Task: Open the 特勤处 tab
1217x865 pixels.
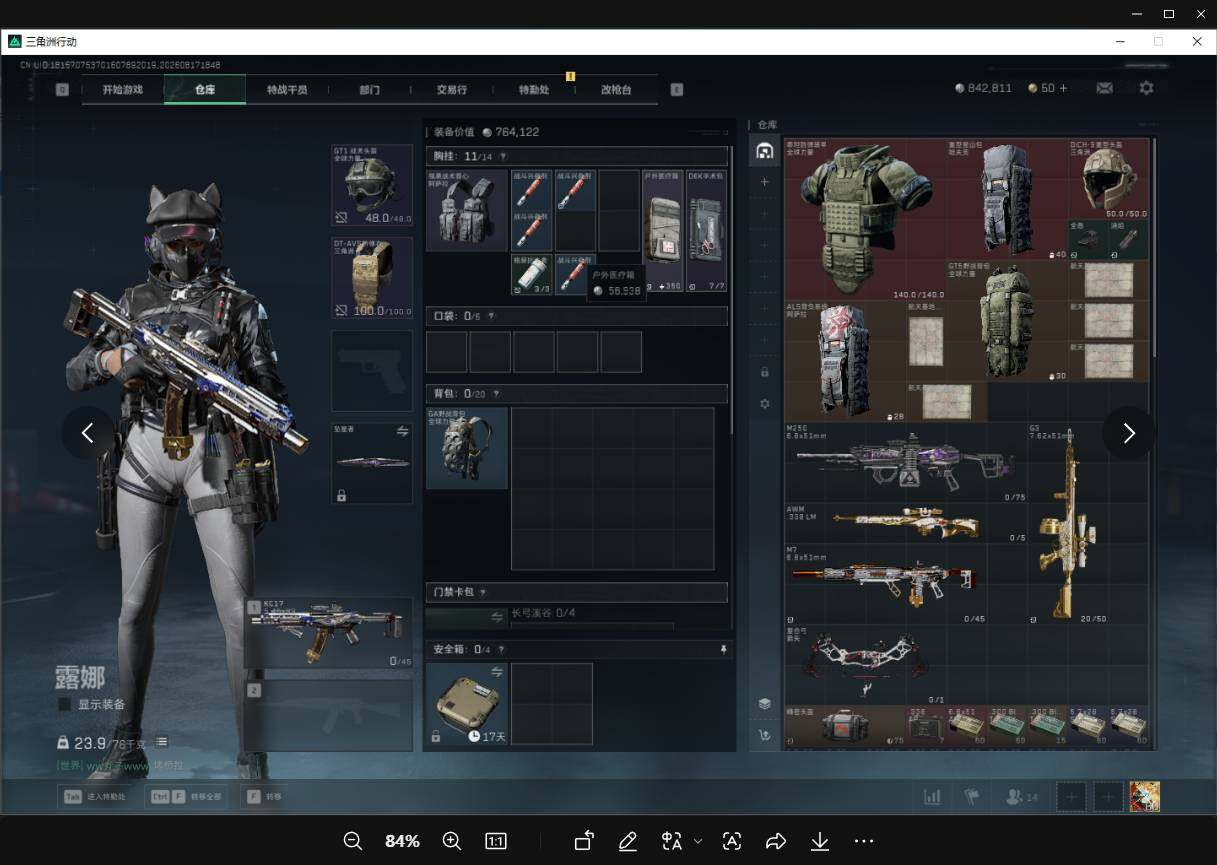Action: click(534, 89)
